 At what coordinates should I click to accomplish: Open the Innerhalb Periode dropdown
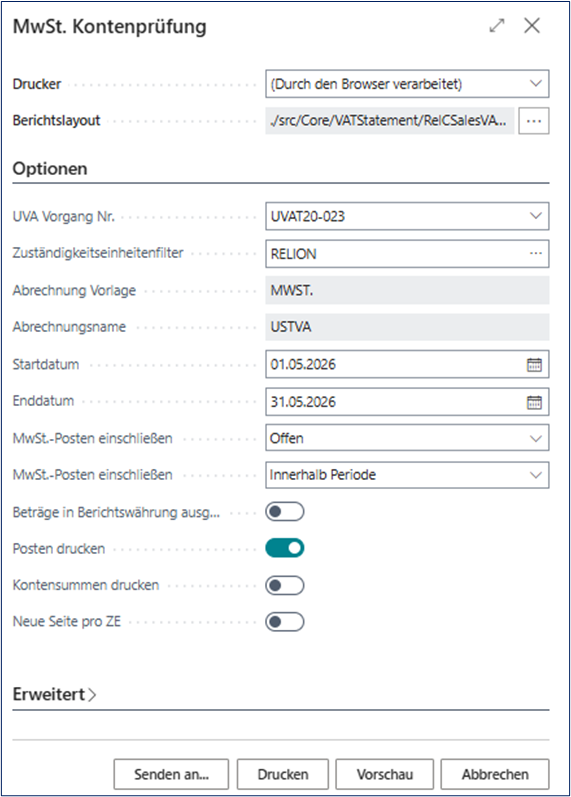pyautogui.click(x=407, y=475)
